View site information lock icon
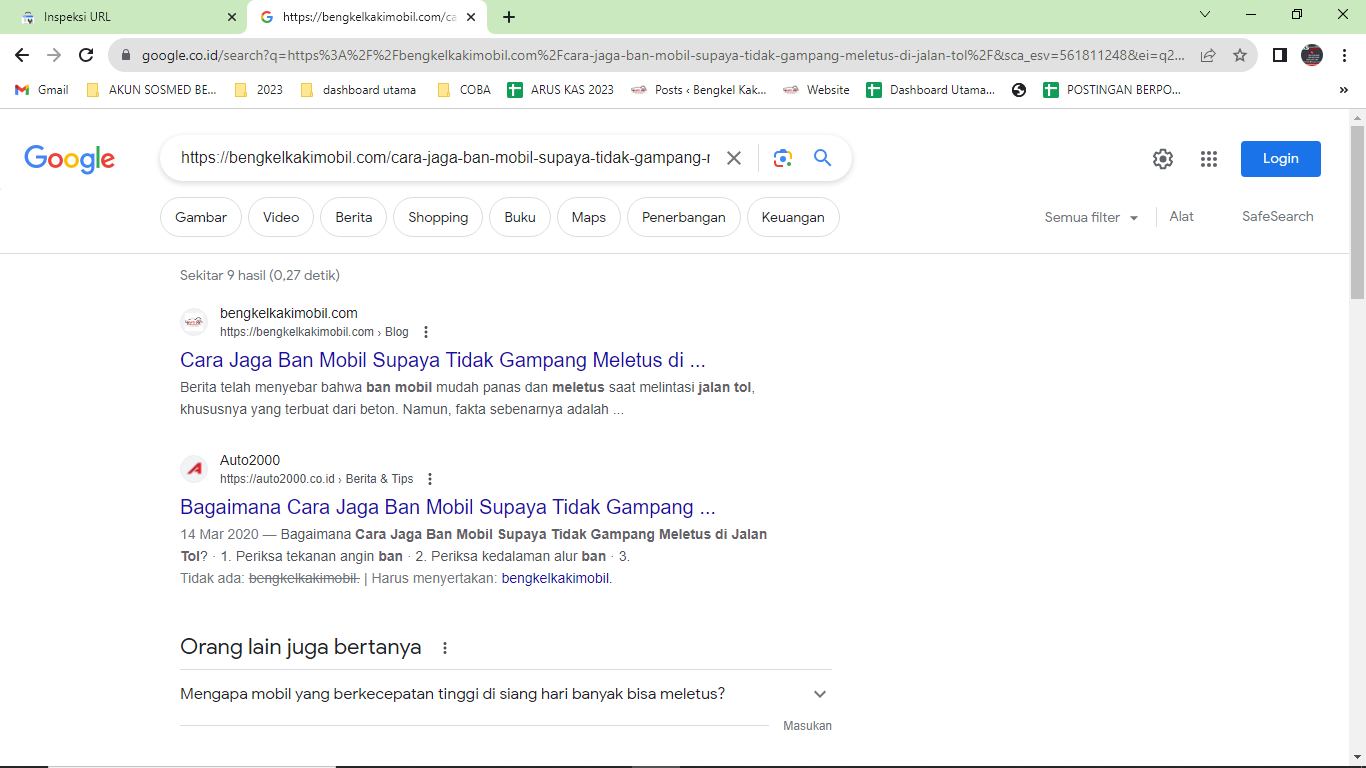This screenshot has height=768, width=1366. 126,56
